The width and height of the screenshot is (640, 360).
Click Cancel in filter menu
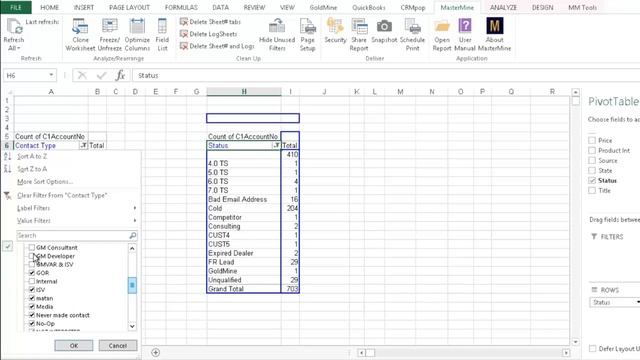tap(118, 346)
